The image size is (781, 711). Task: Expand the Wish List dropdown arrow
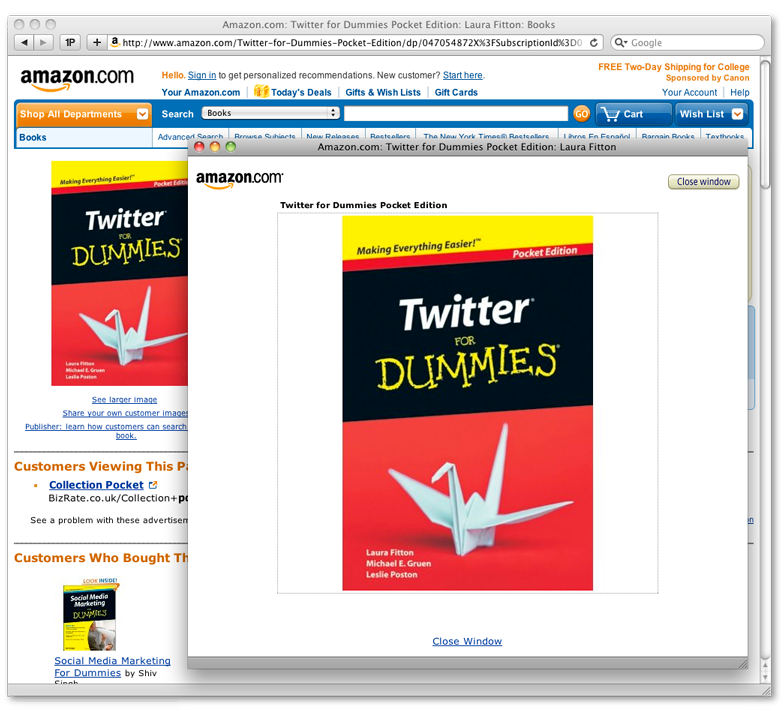coord(737,114)
